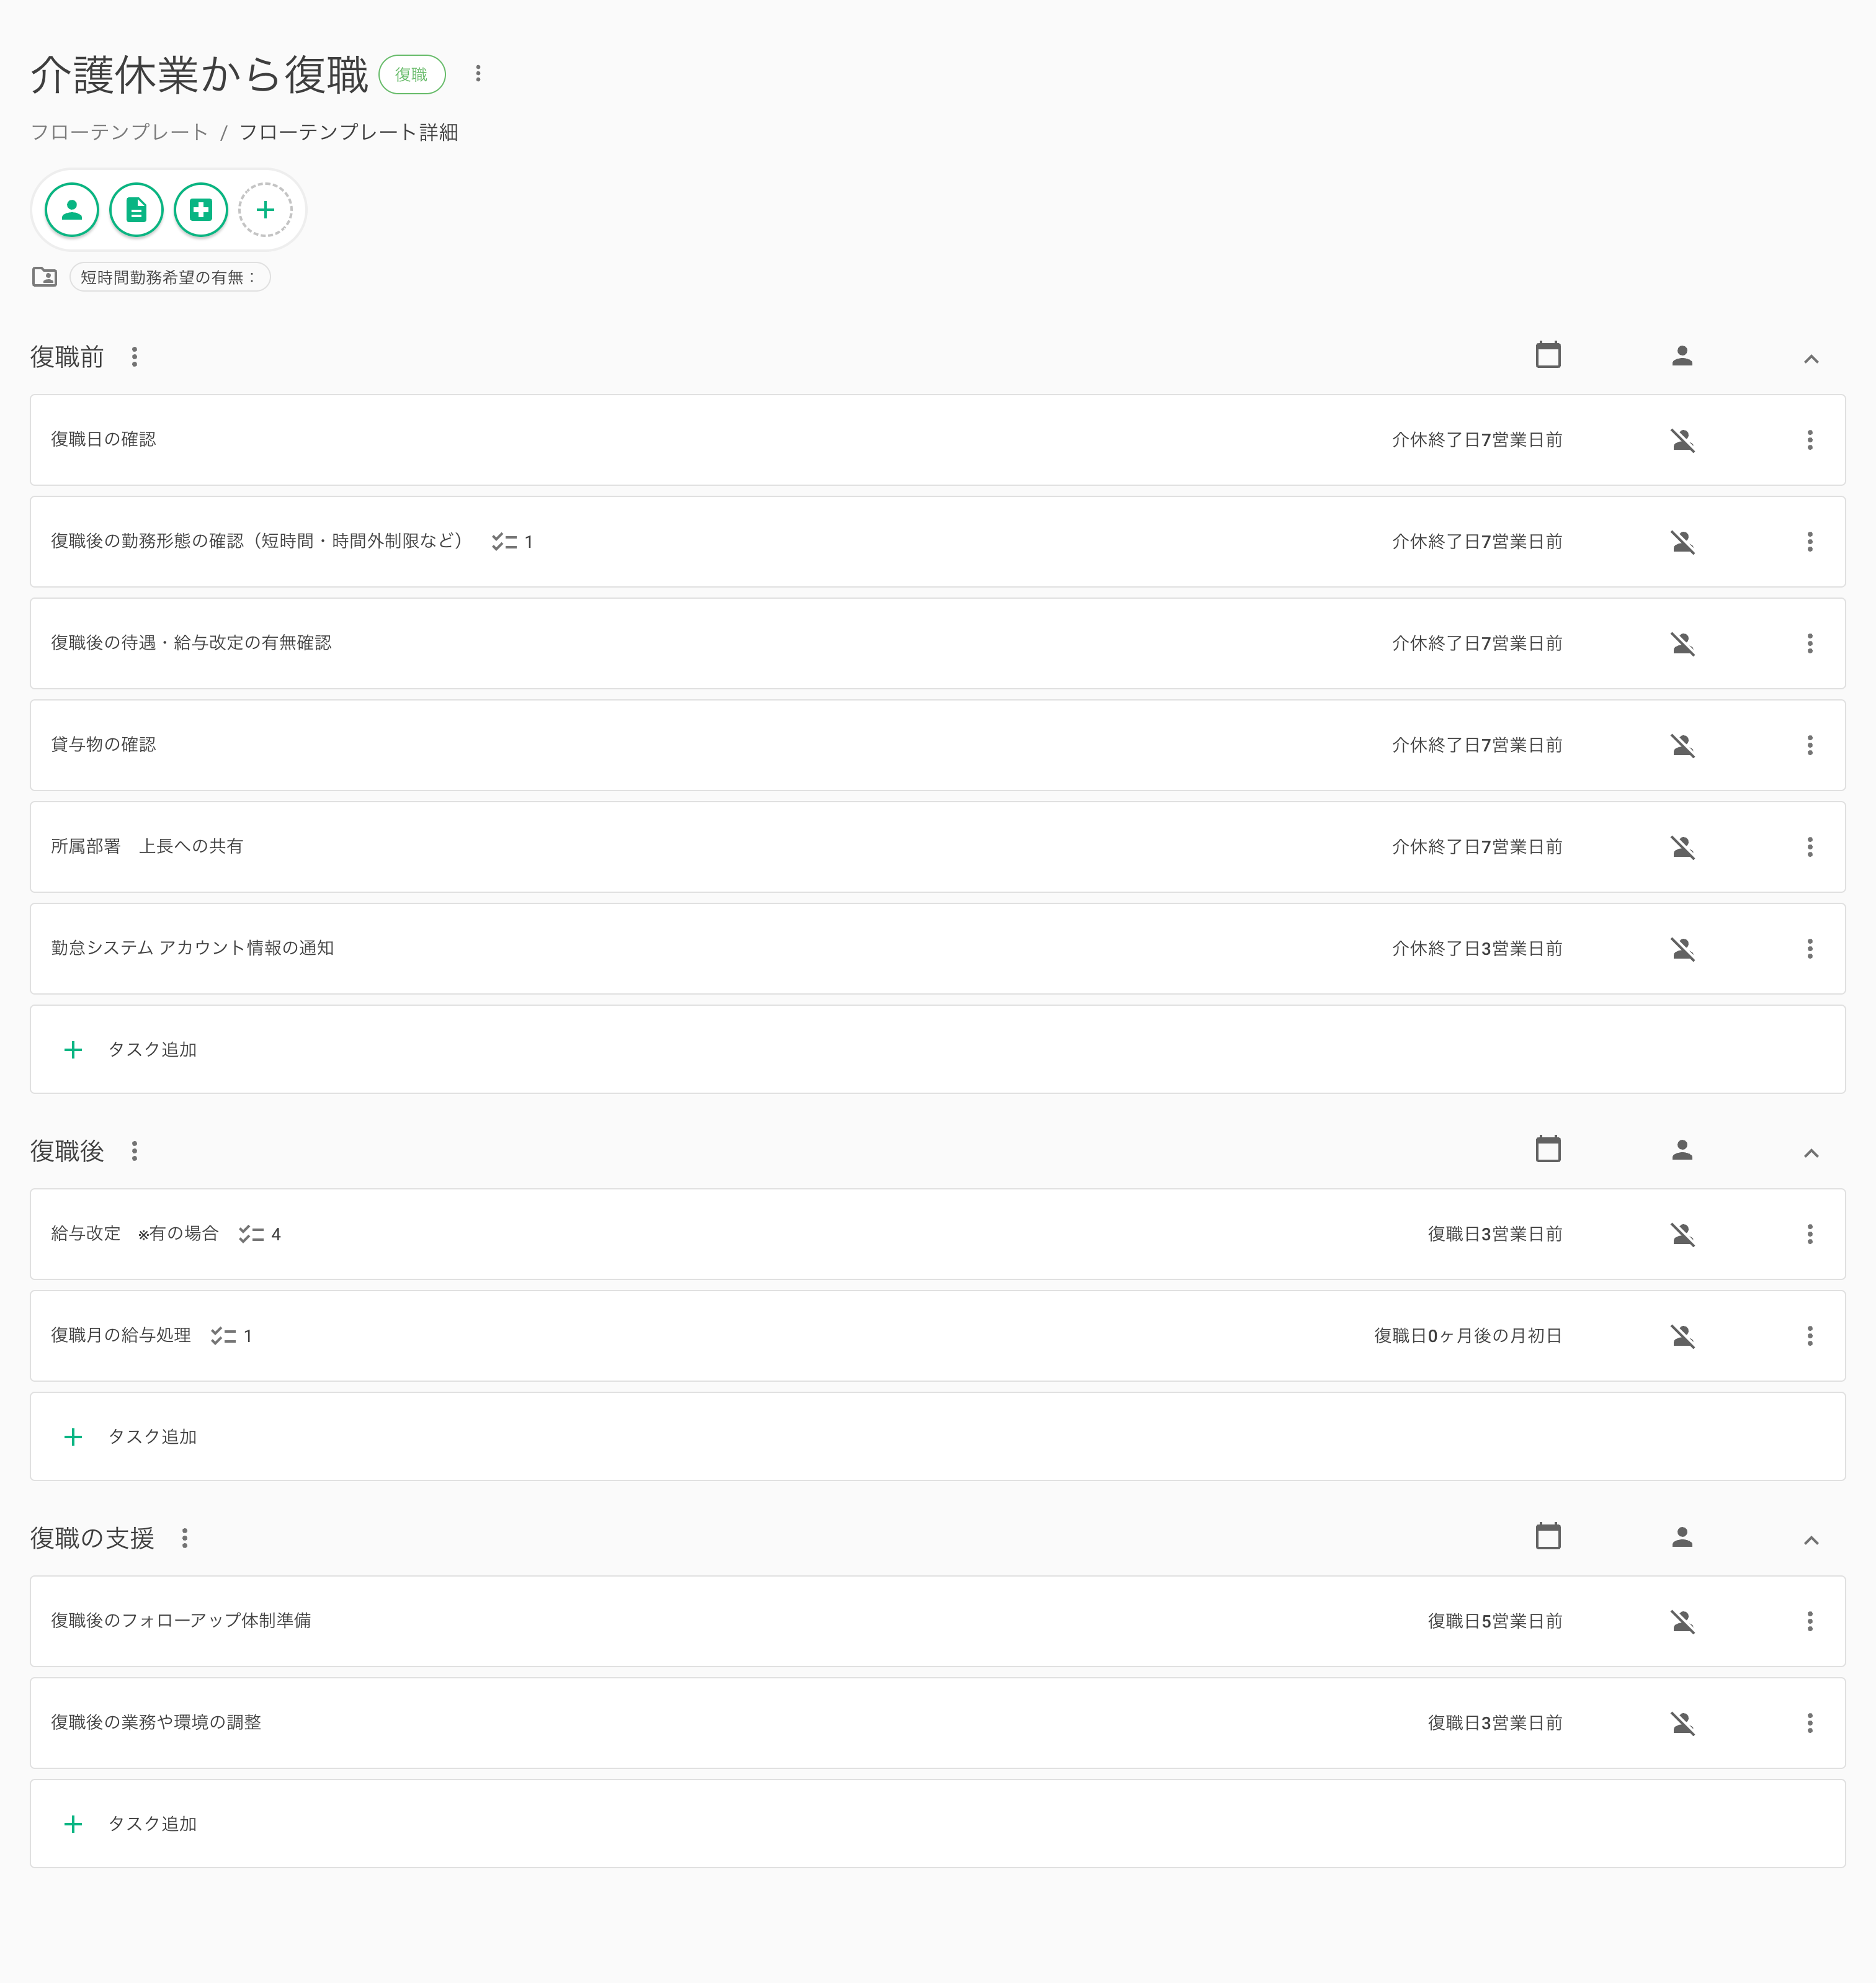Click the unassigned icon on 復職後の業務や環境の調整
Image resolution: width=1876 pixels, height=1983 pixels.
tap(1683, 1723)
